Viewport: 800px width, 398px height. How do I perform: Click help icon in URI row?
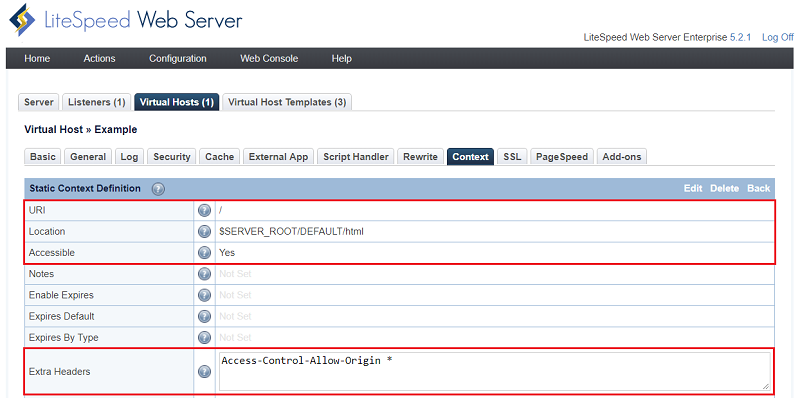pos(204,210)
